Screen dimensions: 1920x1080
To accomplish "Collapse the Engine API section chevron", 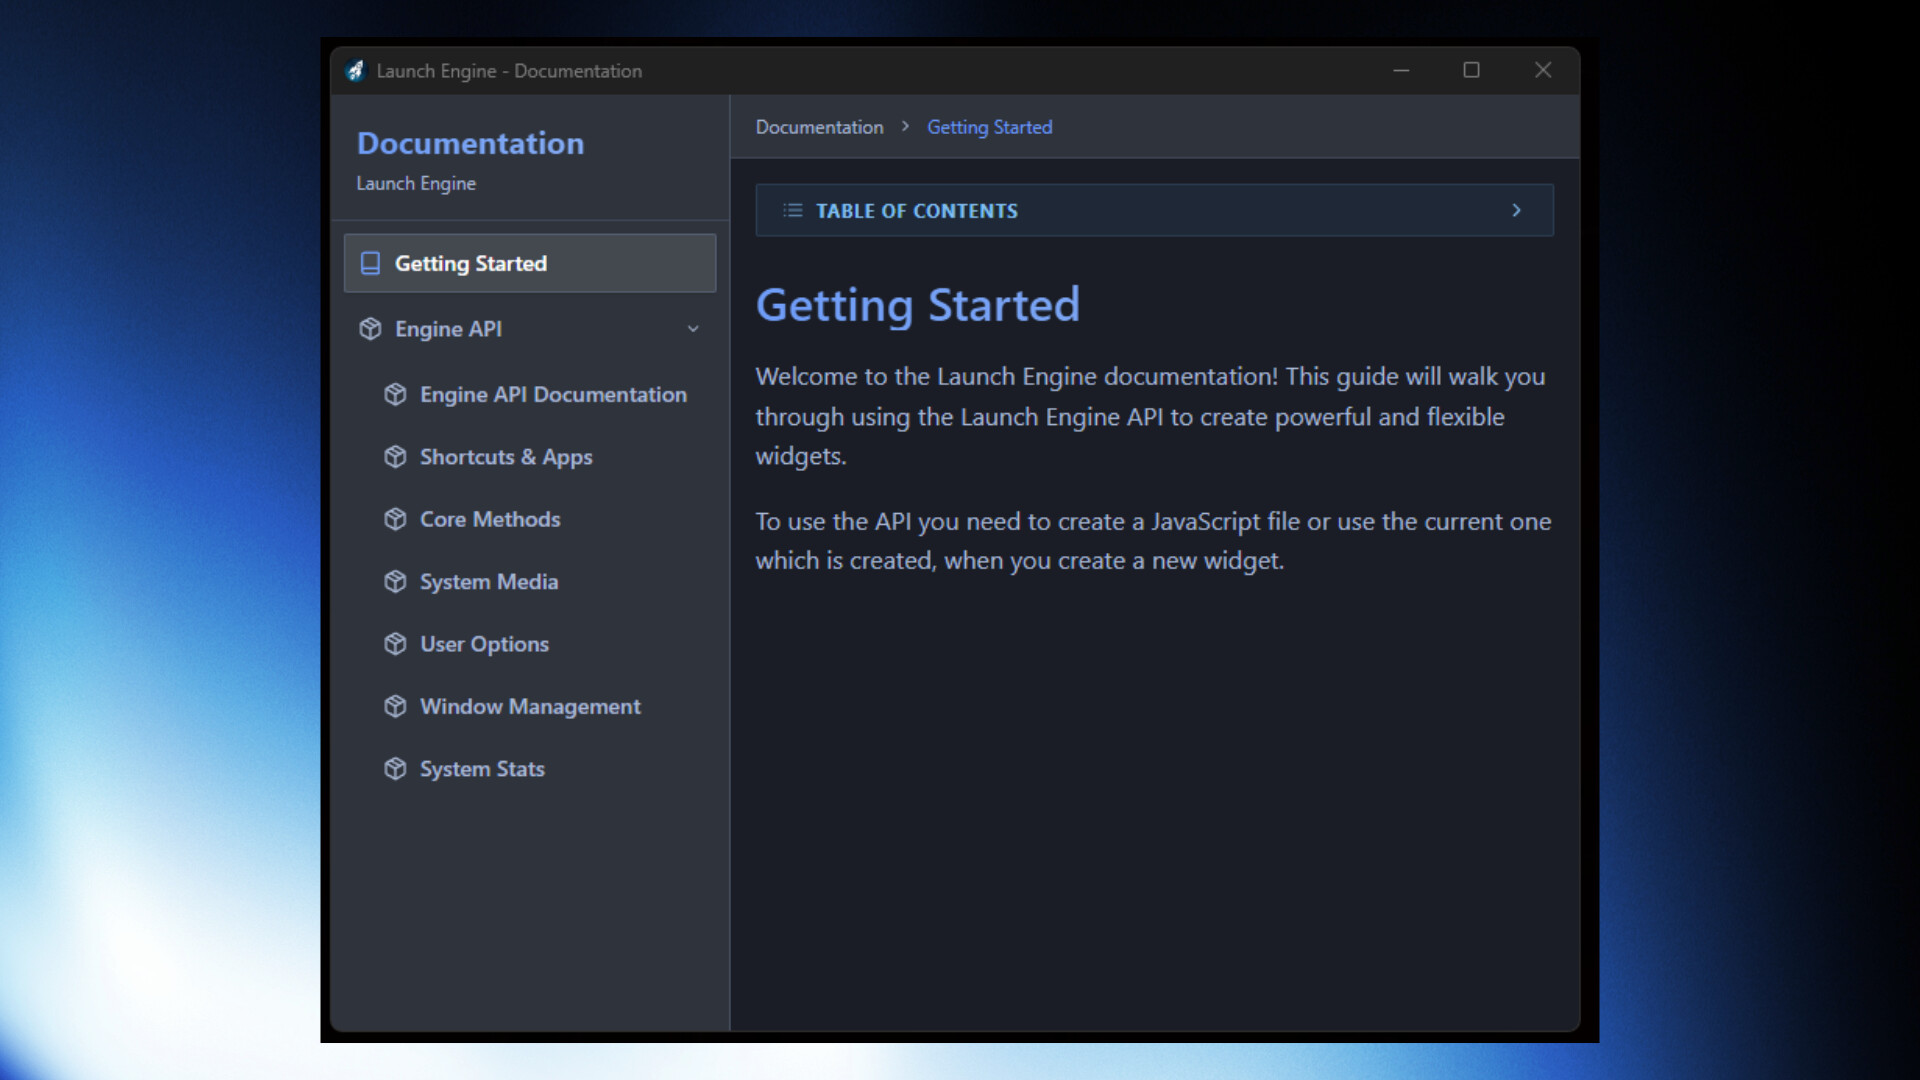I will coord(693,329).
